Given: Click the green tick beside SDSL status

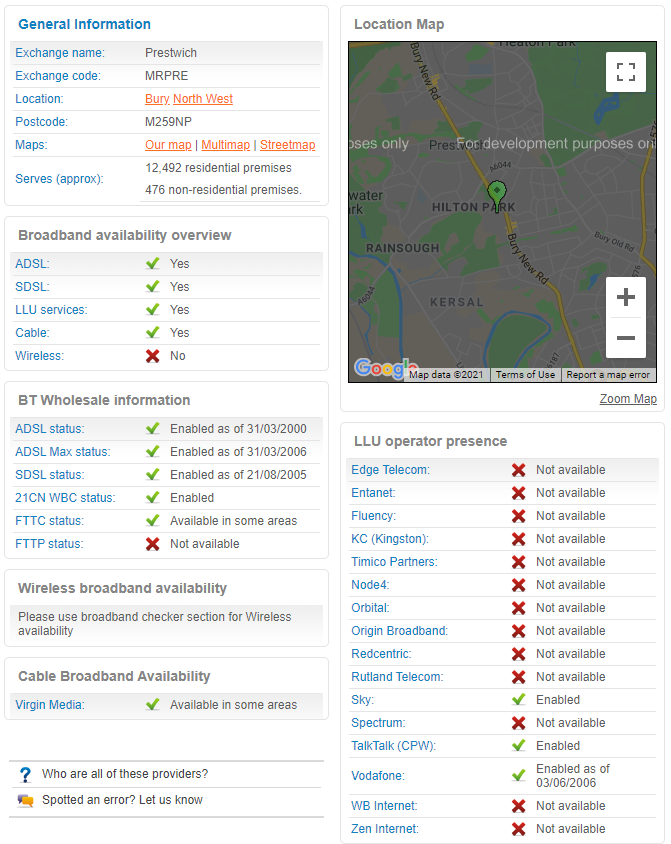Looking at the screenshot, I should click(153, 474).
